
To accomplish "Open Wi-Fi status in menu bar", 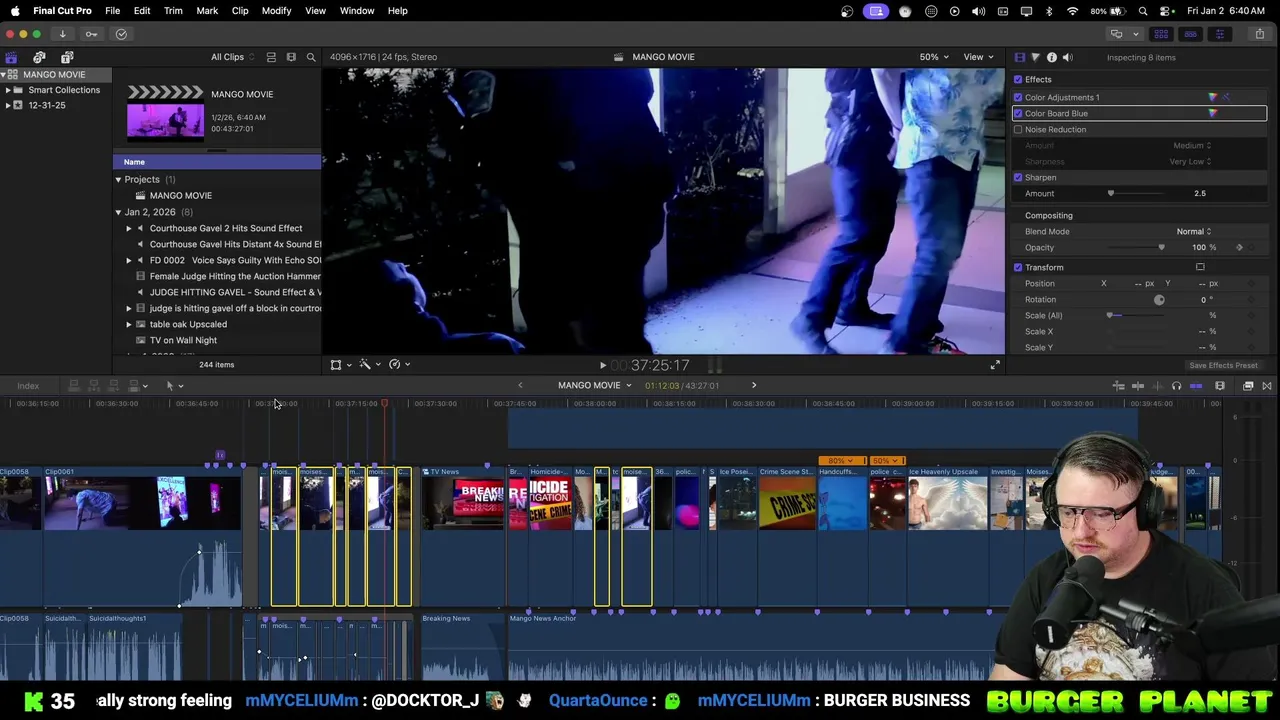I will pos(1073,11).
